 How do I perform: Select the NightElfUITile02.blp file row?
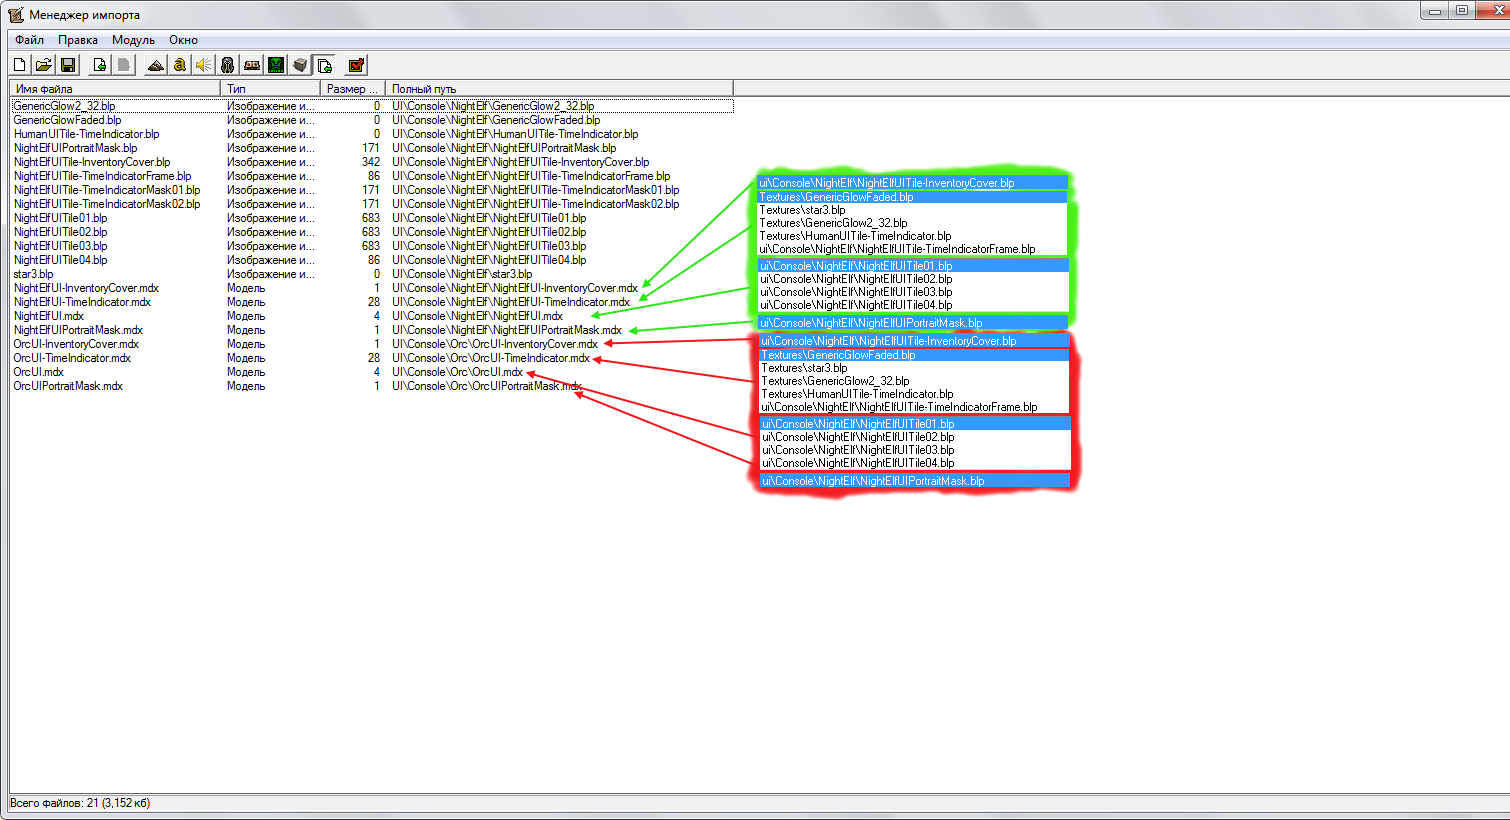(372, 232)
